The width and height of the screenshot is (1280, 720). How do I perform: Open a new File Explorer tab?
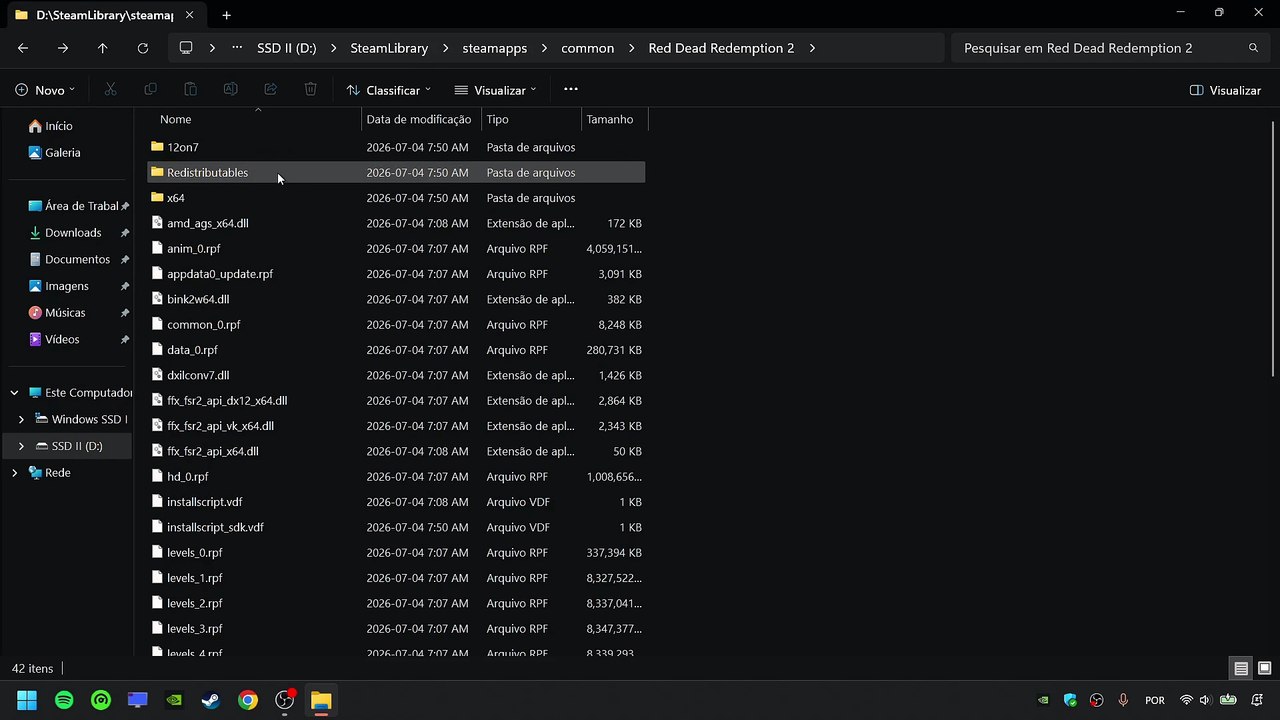(x=226, y=15)
